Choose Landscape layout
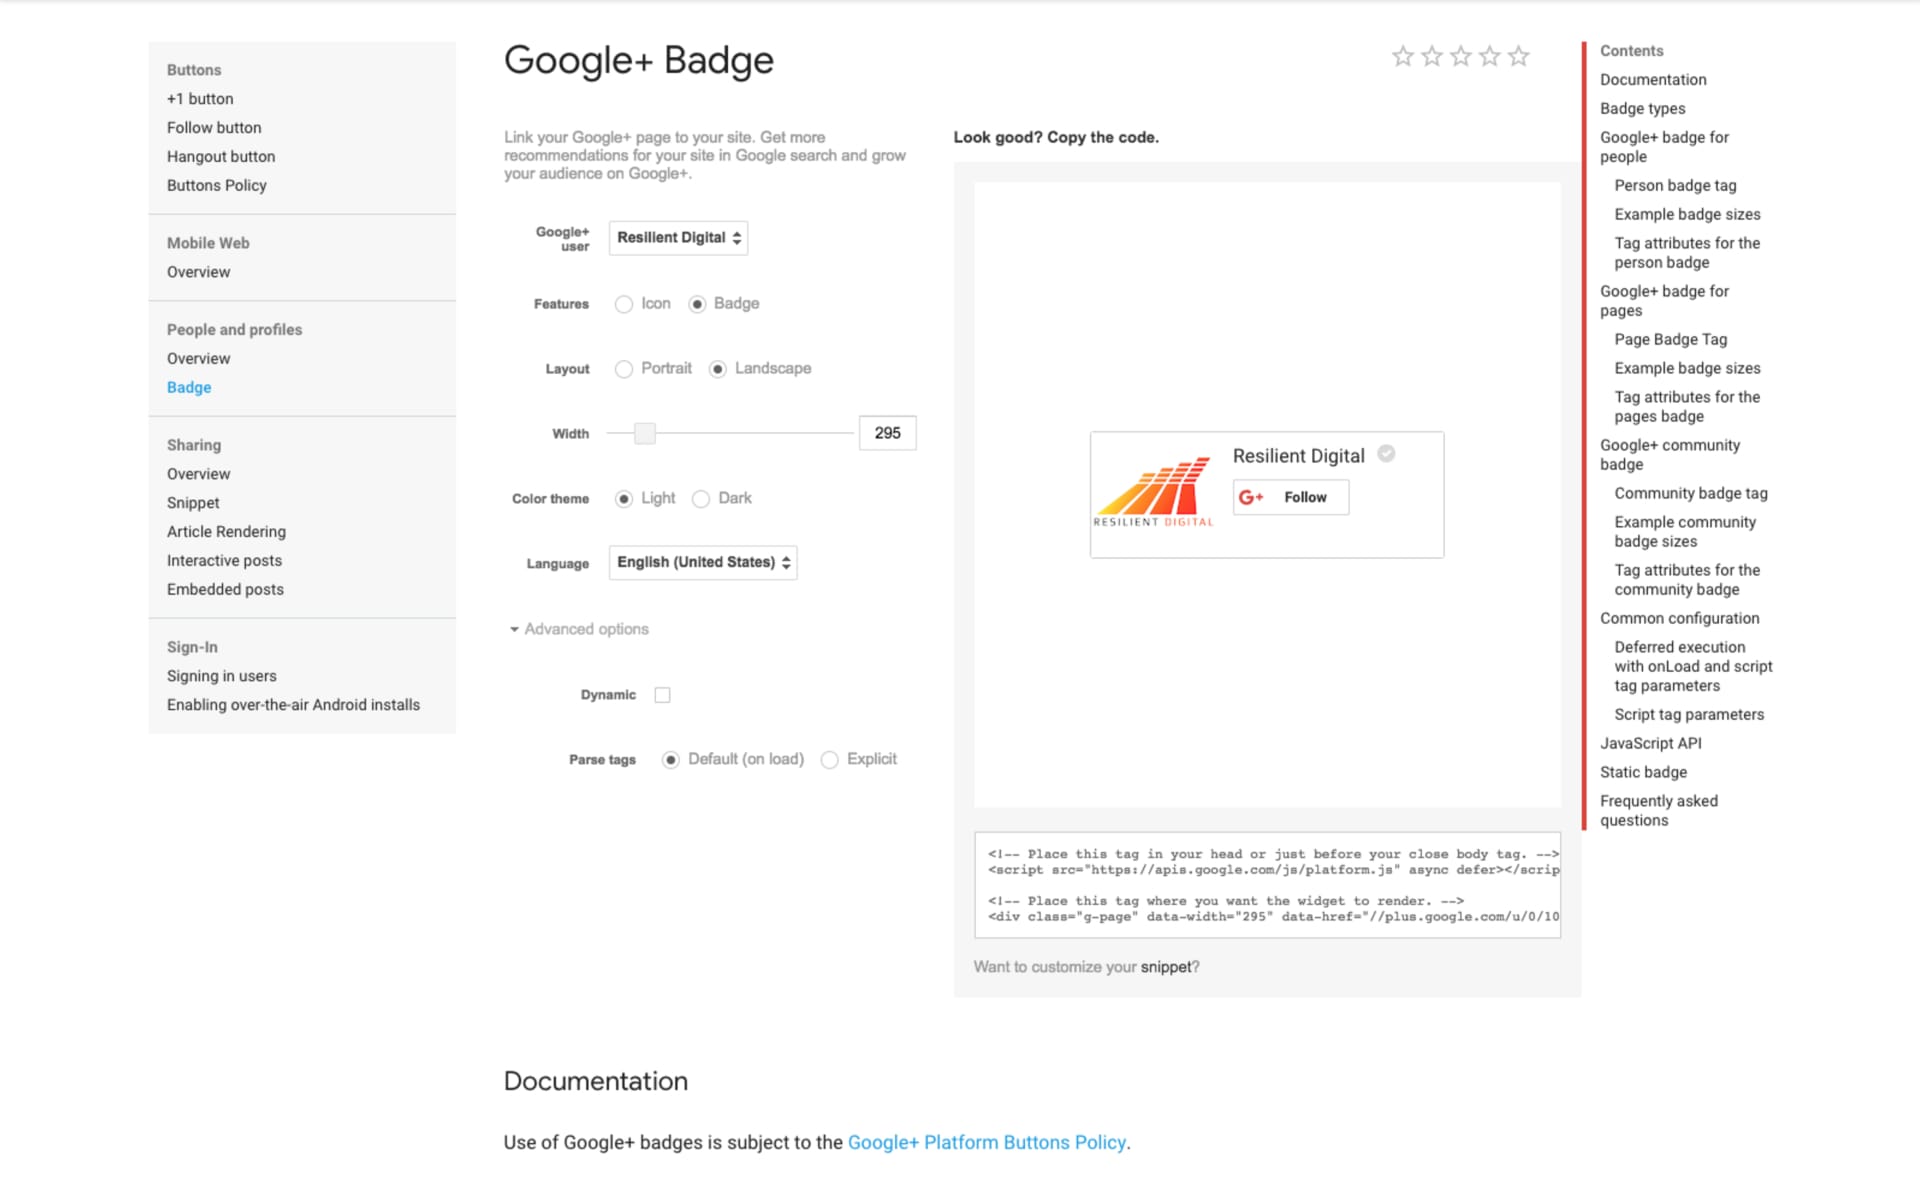This screenshot has height=1200, width=1920. (717, 369)
